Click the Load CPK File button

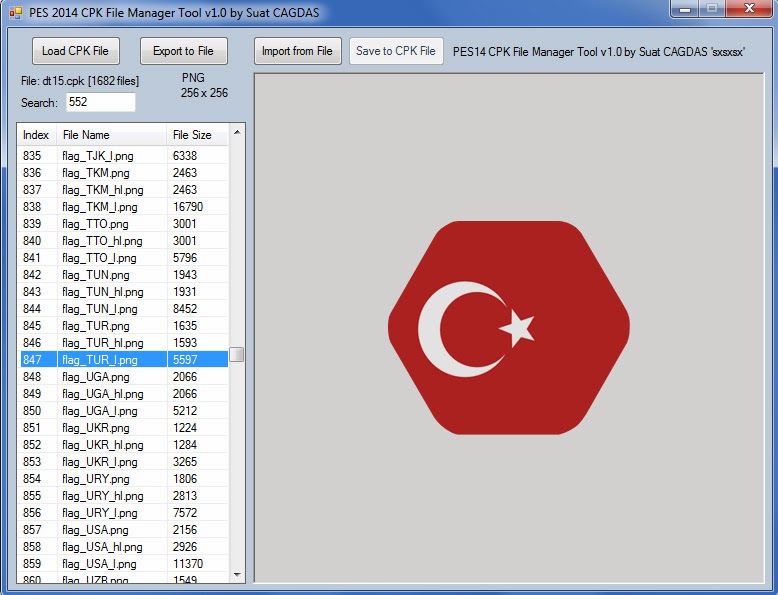75,51
